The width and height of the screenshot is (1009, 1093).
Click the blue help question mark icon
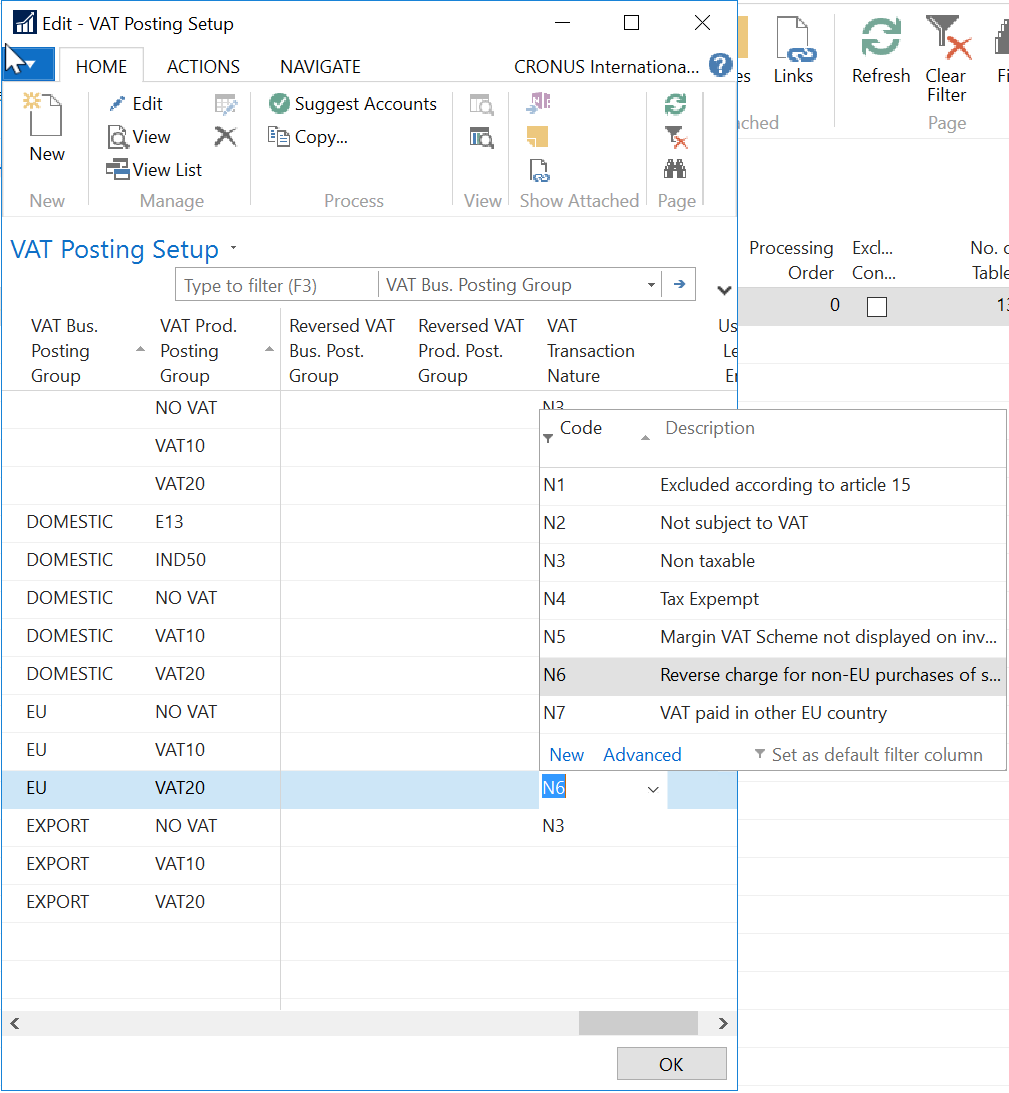(720, 66)
